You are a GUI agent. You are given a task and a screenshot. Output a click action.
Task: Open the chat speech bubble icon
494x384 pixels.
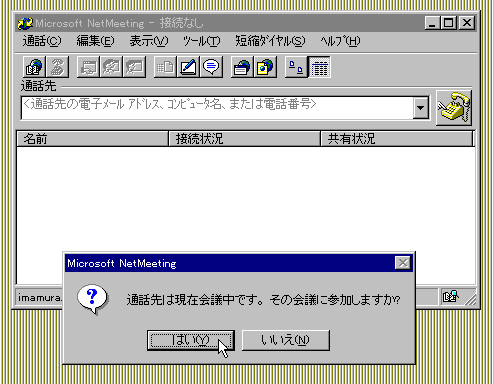click(211, 67)
